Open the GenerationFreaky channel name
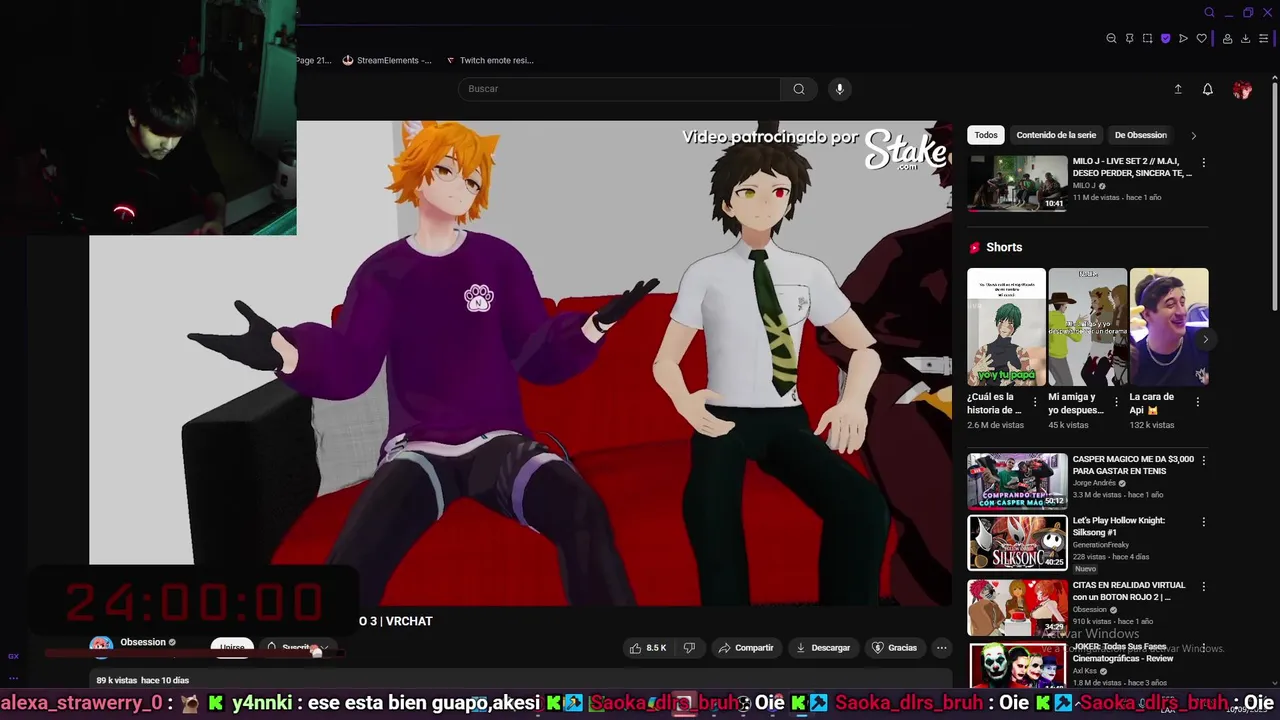The height and width of the screenshot is (720, 1280). pyautogui.click(x=1101, y=545)
